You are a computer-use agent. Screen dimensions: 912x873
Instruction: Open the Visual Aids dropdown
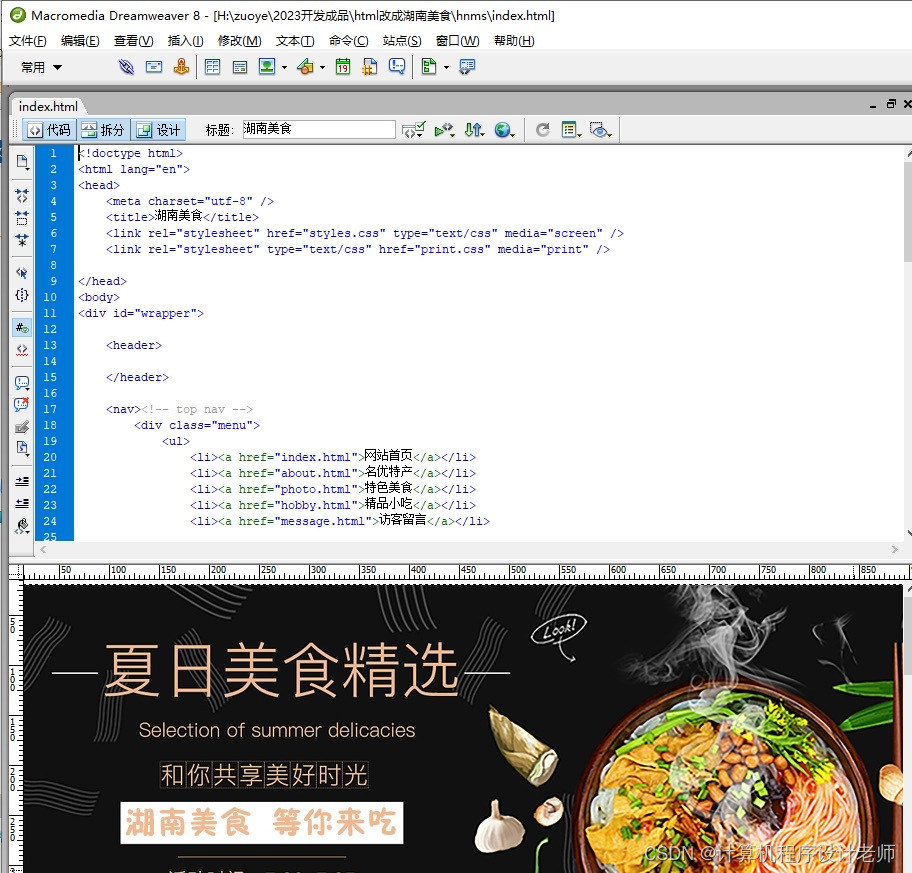tap(600, 130)
